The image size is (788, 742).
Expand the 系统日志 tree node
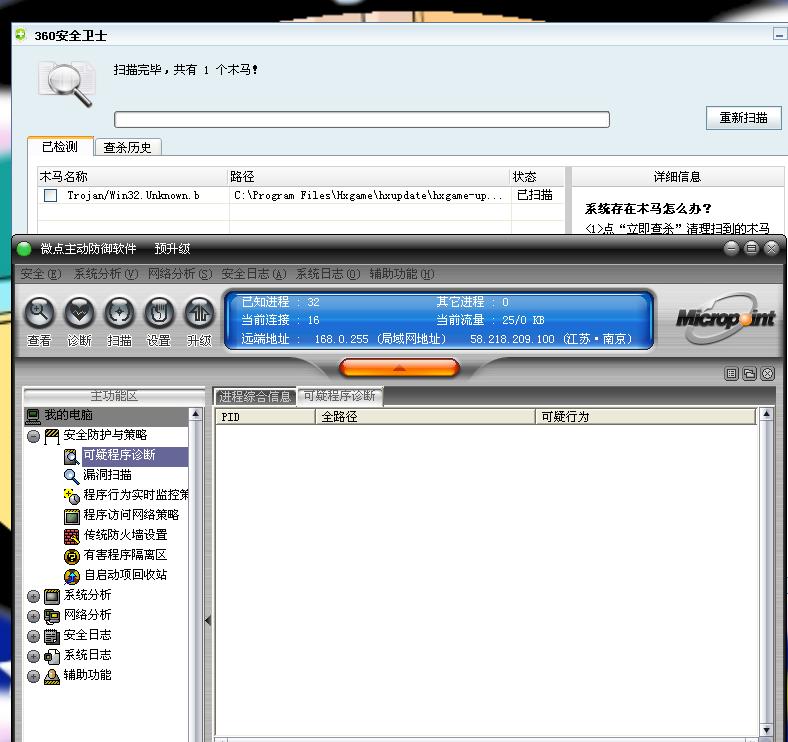pos(33,657)
